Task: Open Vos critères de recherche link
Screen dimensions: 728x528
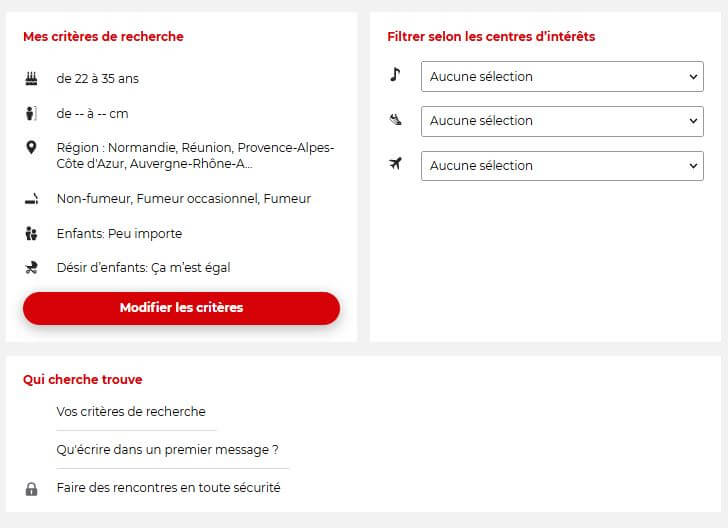Action: coord(131,411)
